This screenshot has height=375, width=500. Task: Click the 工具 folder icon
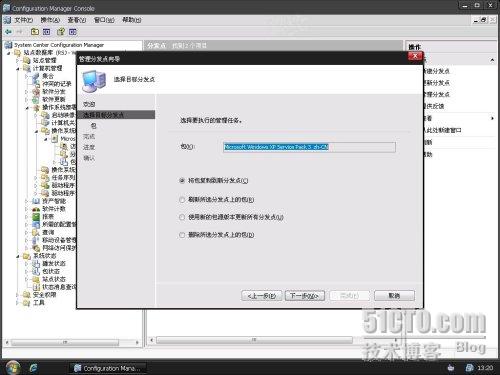coord(27,303)
